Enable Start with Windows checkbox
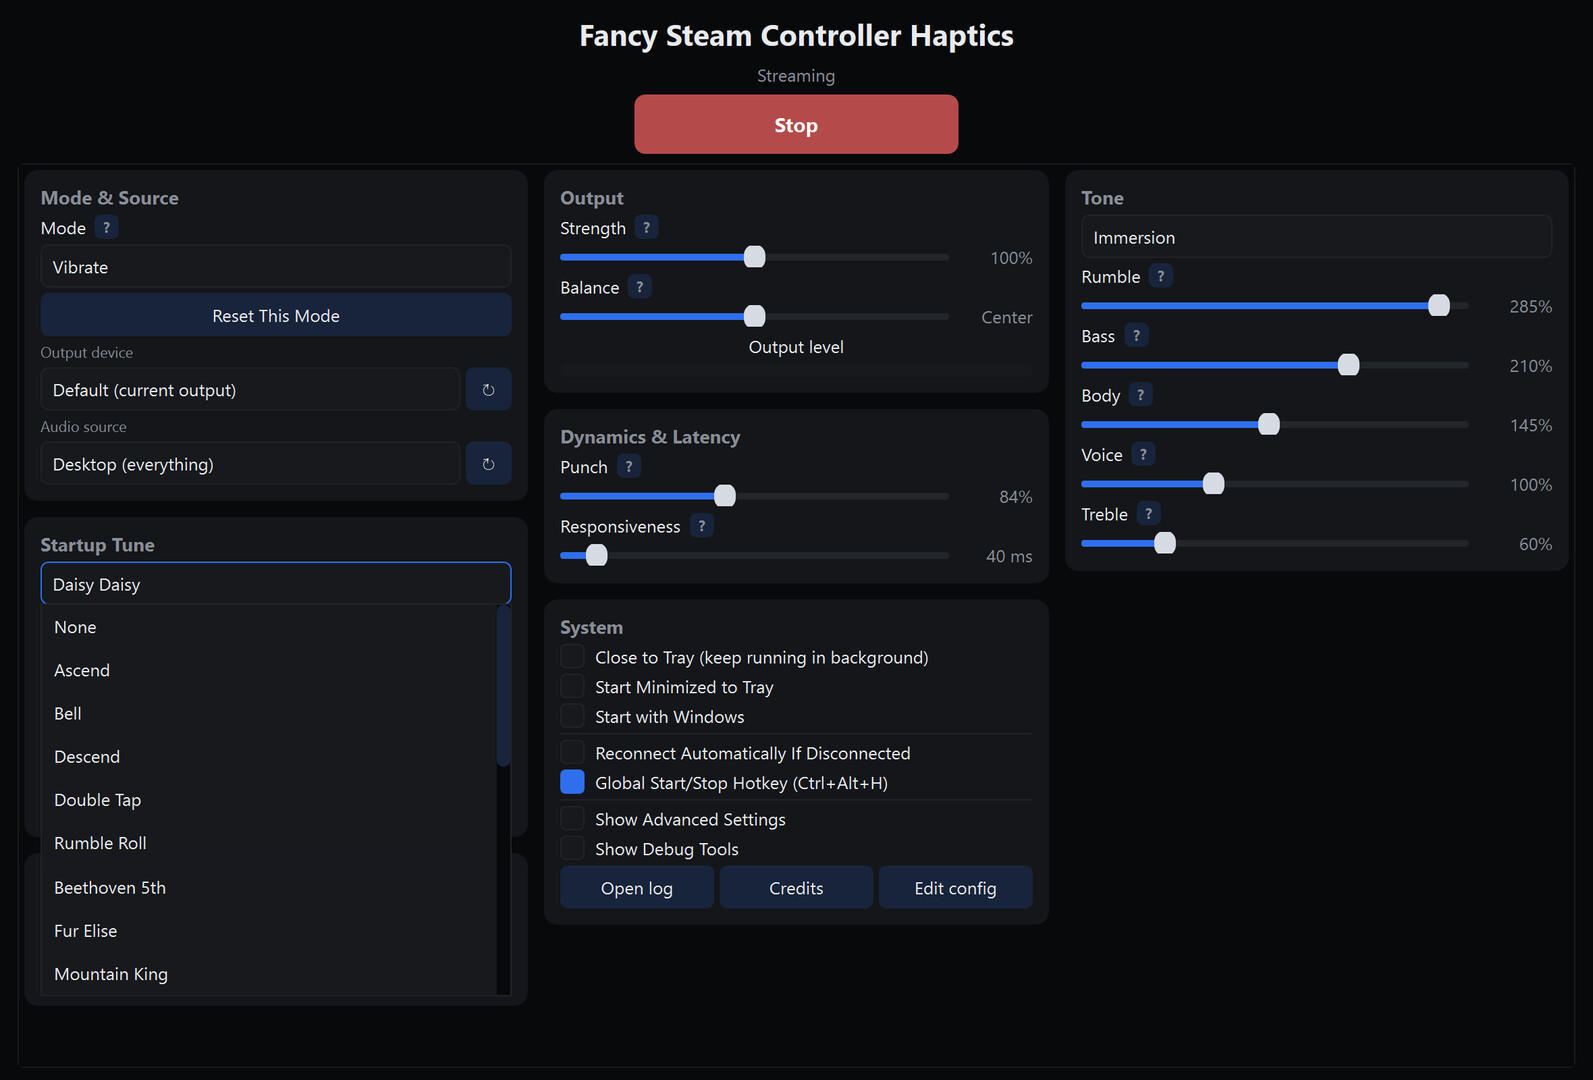The image size is (1593, 1080). (572, 717)
